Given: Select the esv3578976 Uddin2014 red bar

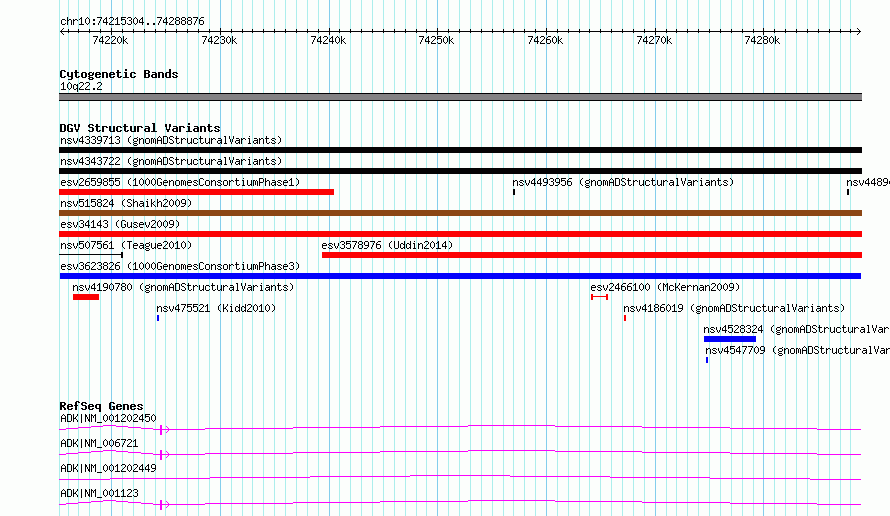Looking at the screenshot, I should tap(592, 255).
